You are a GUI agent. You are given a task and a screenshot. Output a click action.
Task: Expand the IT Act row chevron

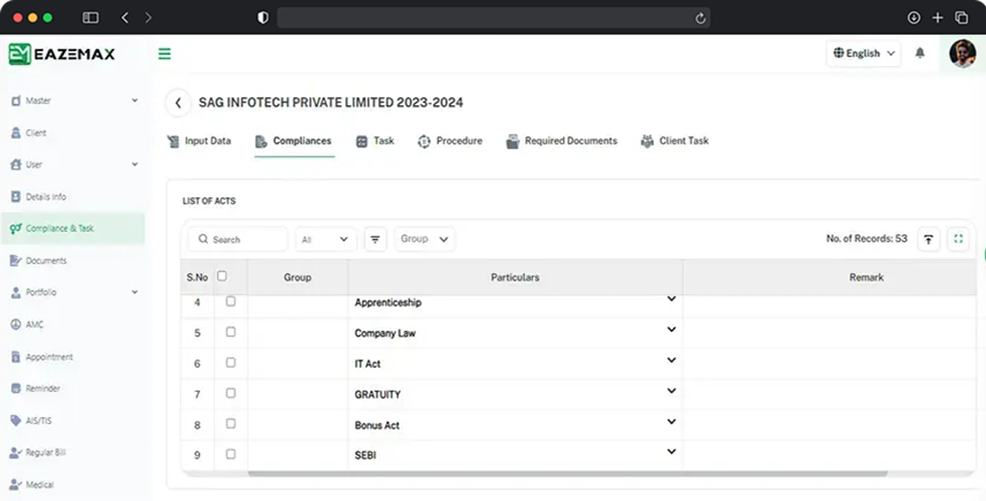[x=672, y=360]
